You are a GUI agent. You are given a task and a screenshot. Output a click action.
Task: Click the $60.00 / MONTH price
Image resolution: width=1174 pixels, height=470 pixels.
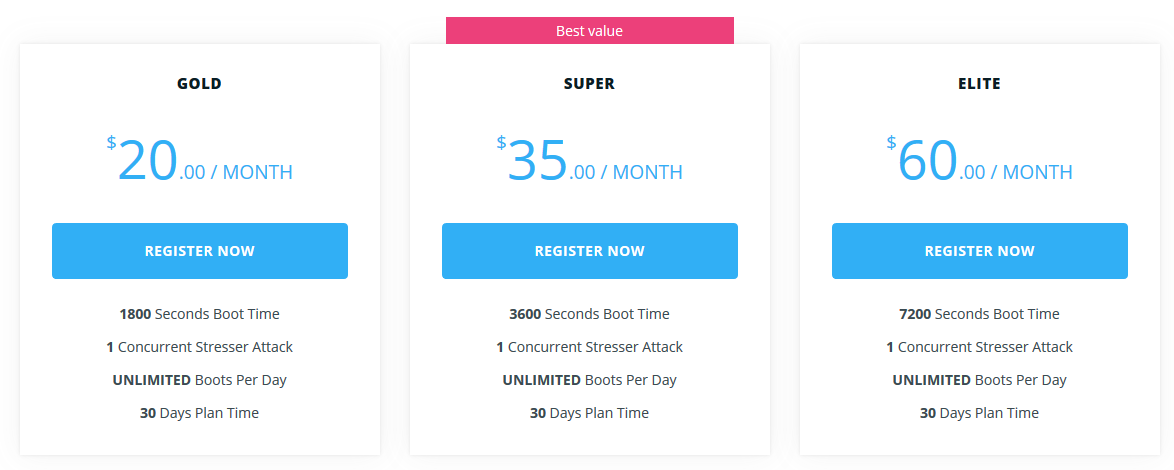(979, 161)
